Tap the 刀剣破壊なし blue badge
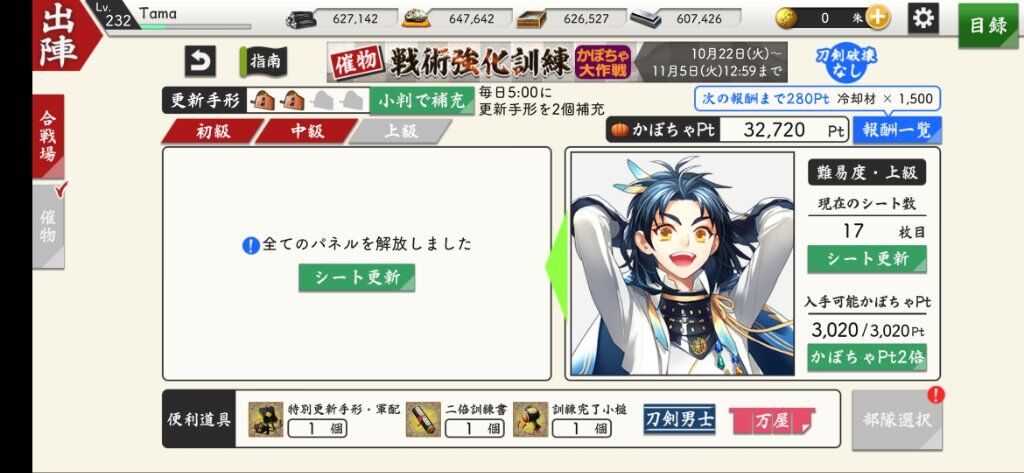The image size is (1024, 473). coord(846,63)
